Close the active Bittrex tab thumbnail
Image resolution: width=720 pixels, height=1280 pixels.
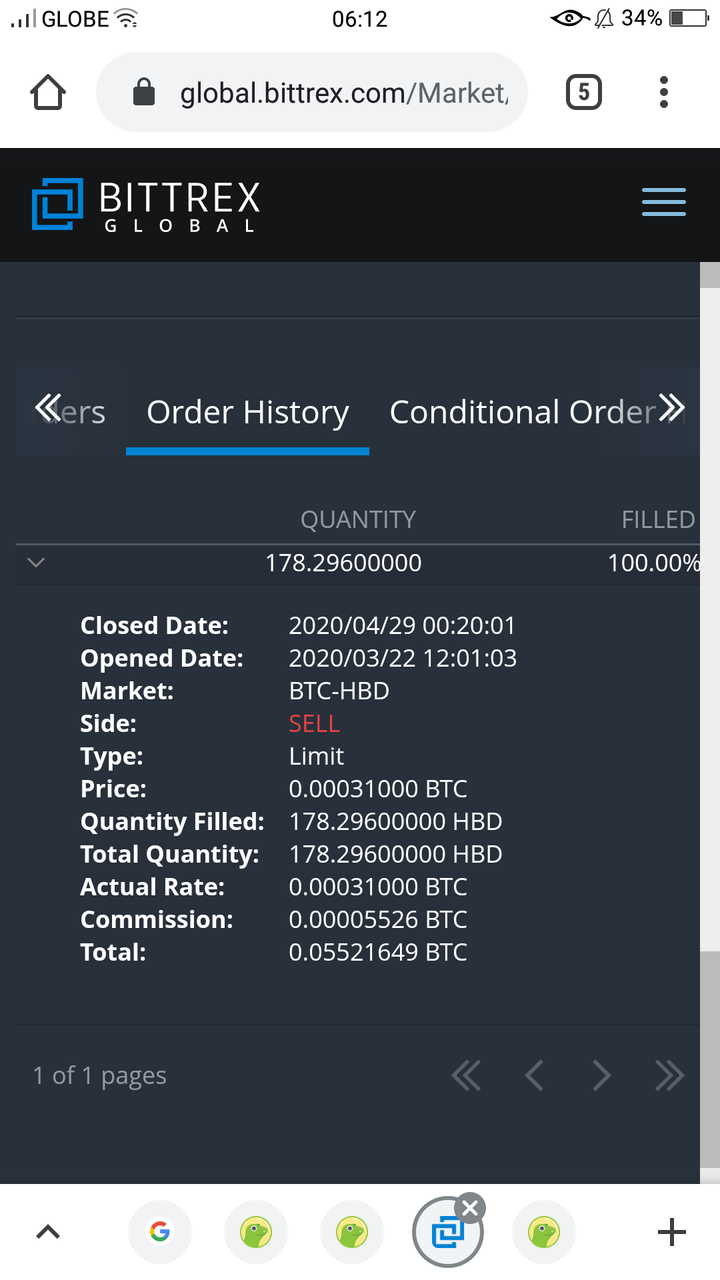tap(470, 1208)
